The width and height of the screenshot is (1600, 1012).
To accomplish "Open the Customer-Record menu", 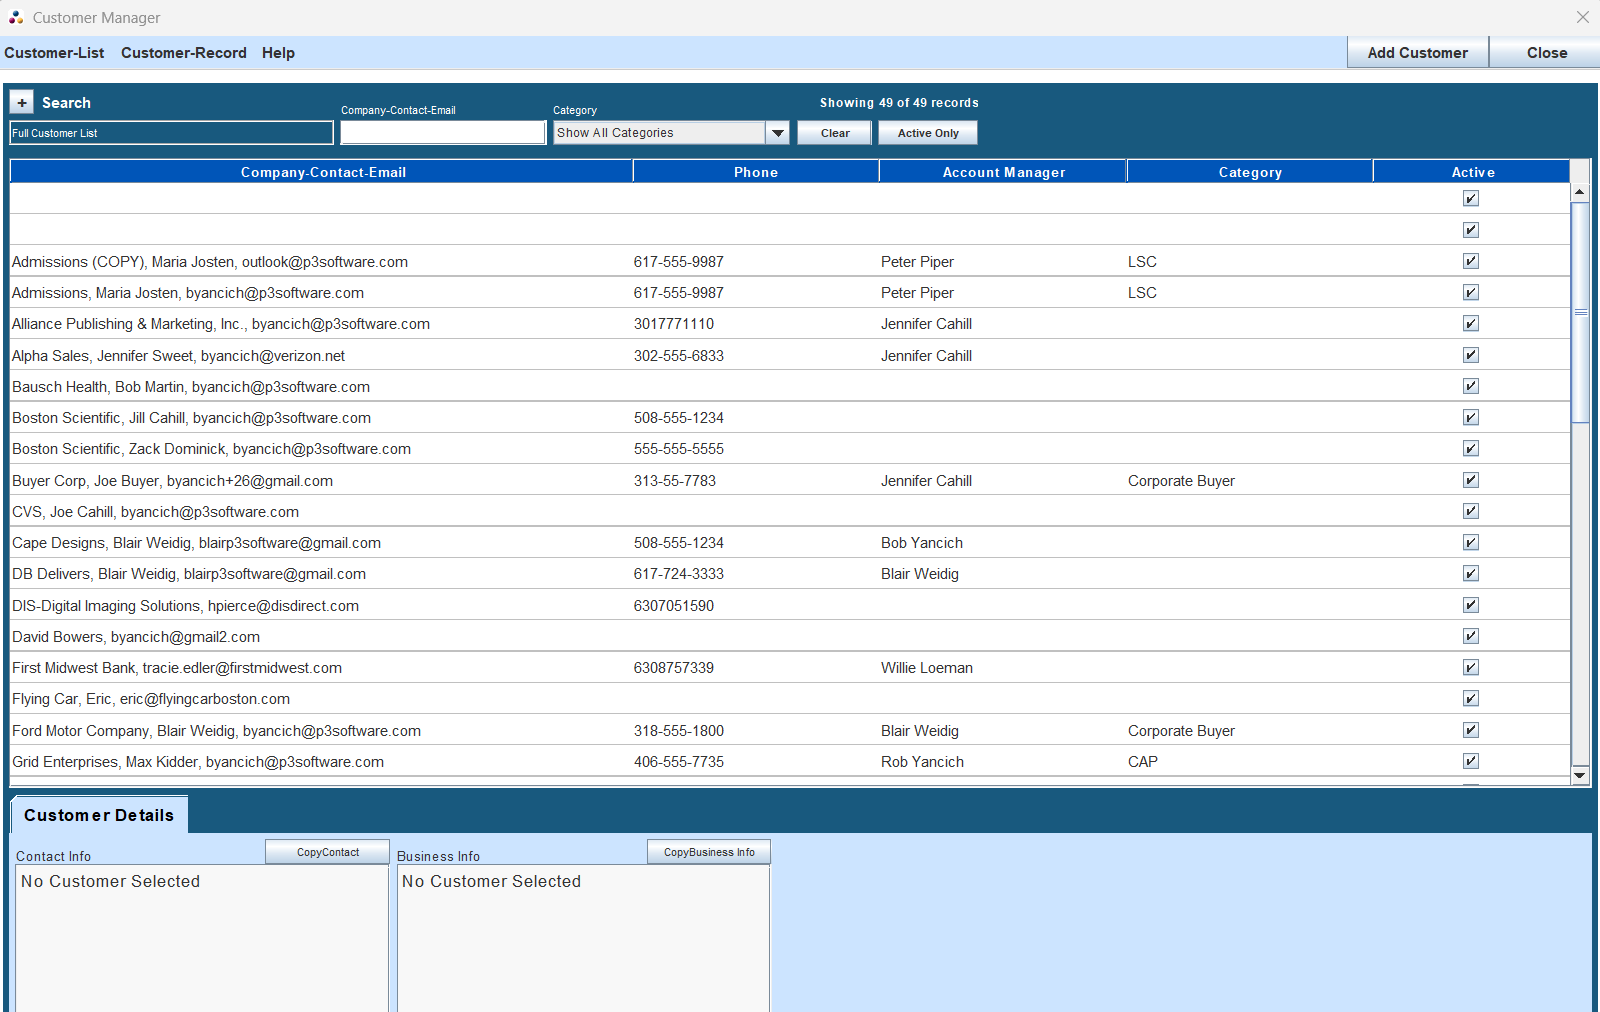I will pos(183,53).
